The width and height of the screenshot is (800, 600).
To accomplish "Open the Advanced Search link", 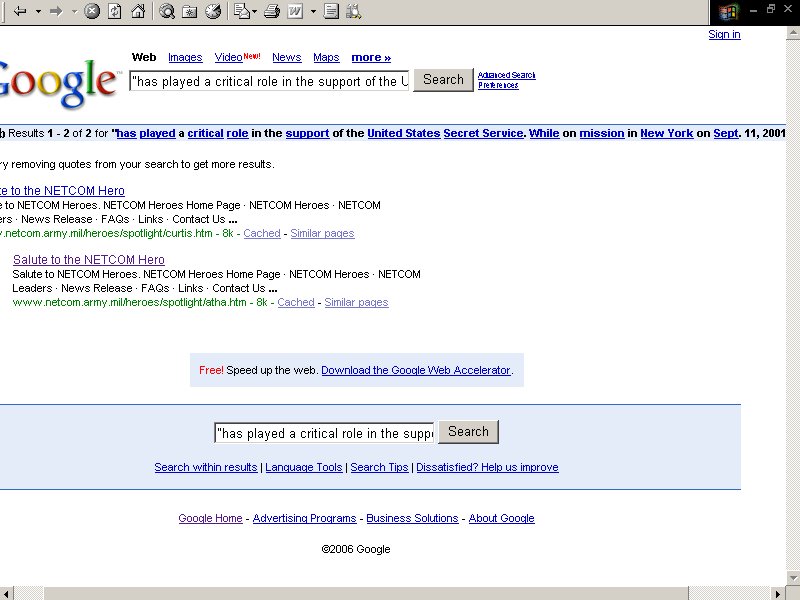I will click(x=507, y=75).
